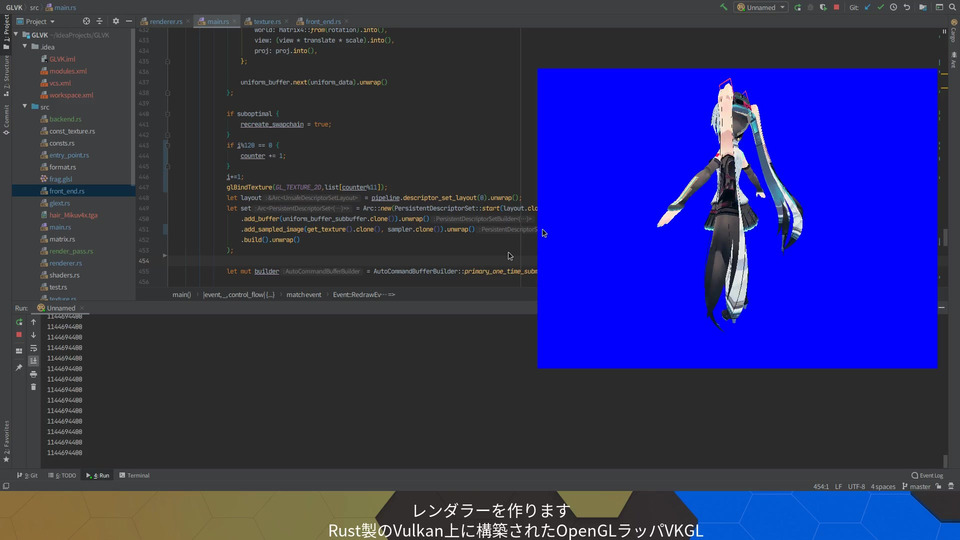This screenshot has width=960, height=540.
Task: Click Collapse All icon in Project panel
Action: [x=100, y=21]
